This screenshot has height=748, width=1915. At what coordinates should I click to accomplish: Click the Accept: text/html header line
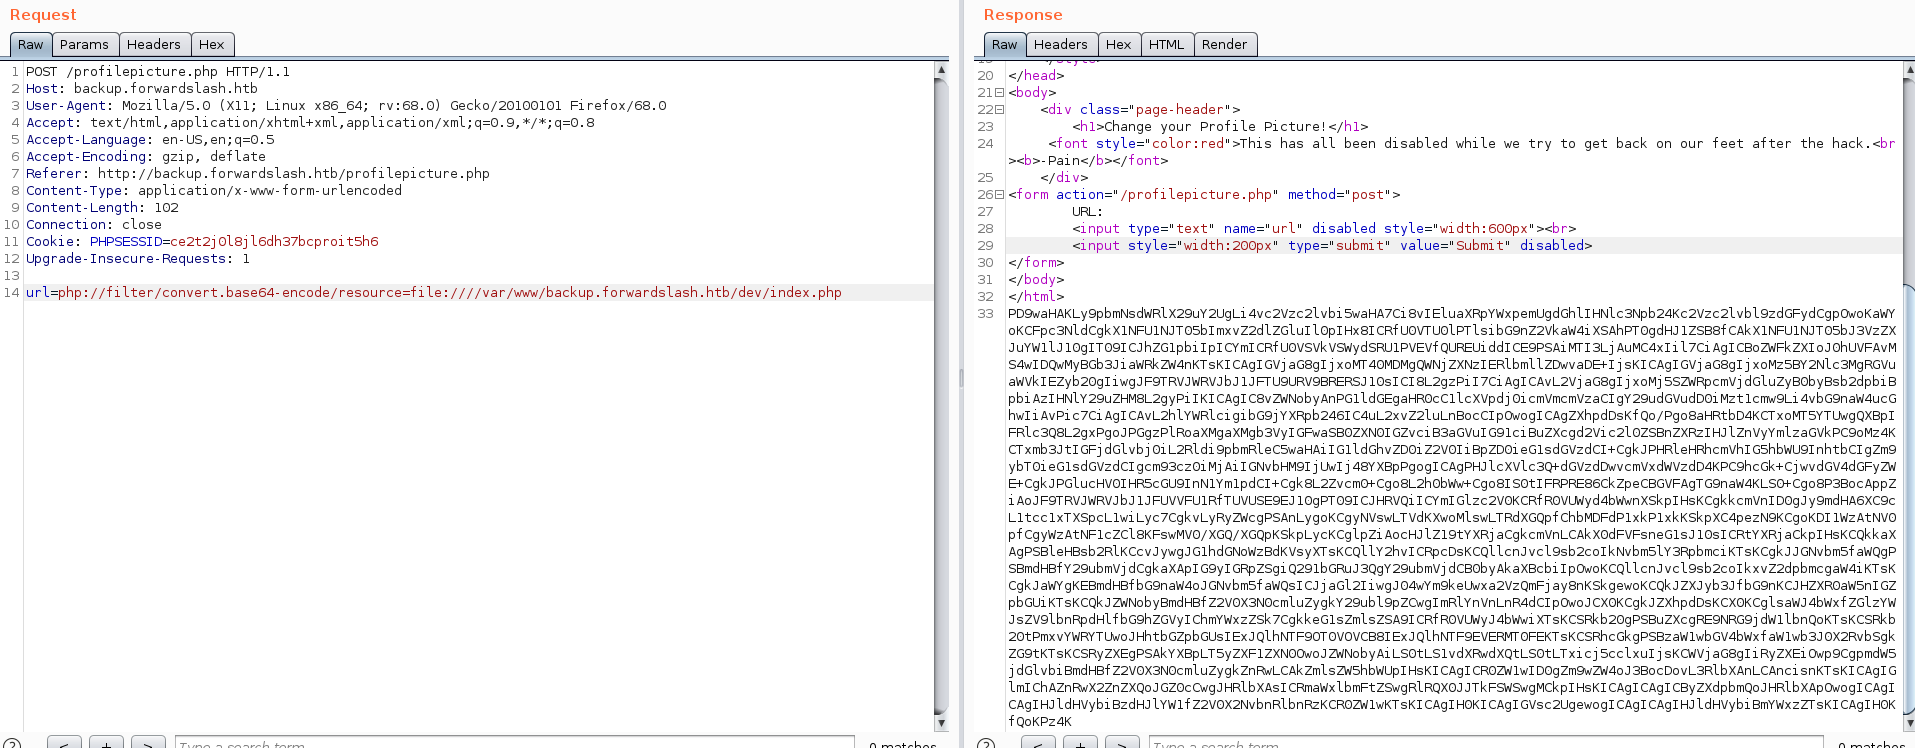(310, 123)
